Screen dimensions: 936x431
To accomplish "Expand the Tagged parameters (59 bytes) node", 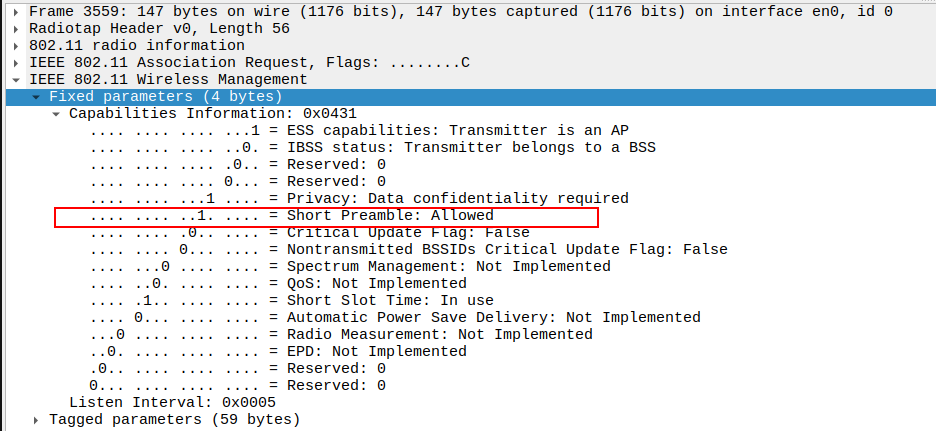I will click(37, 419).
